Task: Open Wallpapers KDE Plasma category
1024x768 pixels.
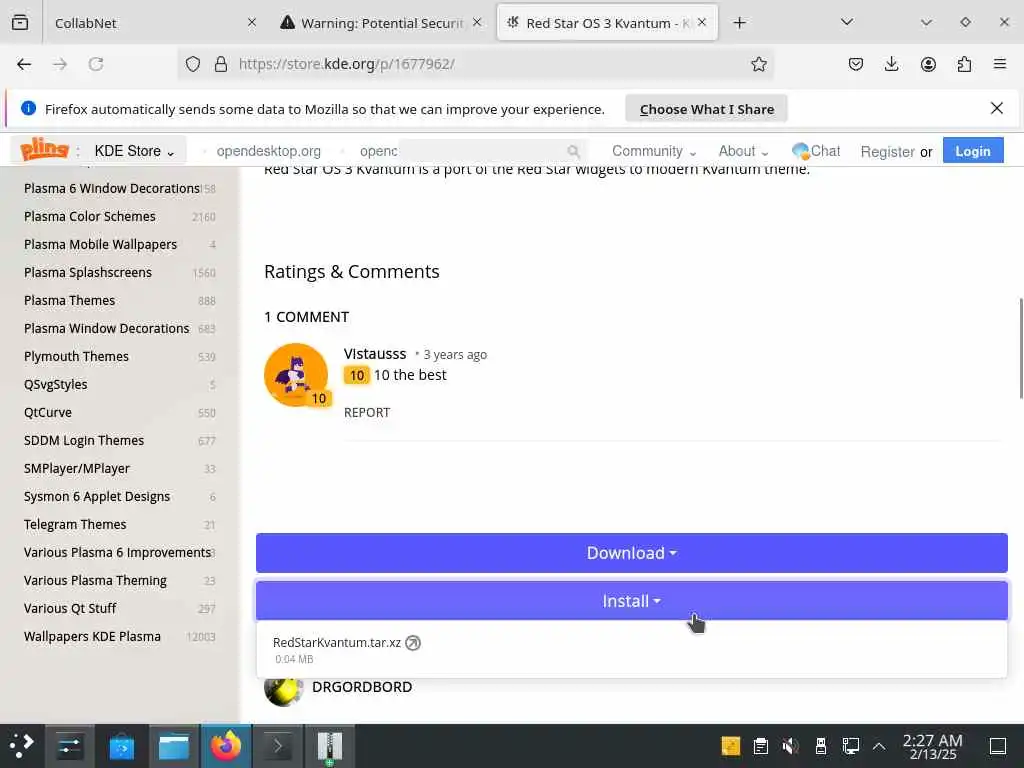Action: point(92,637)
